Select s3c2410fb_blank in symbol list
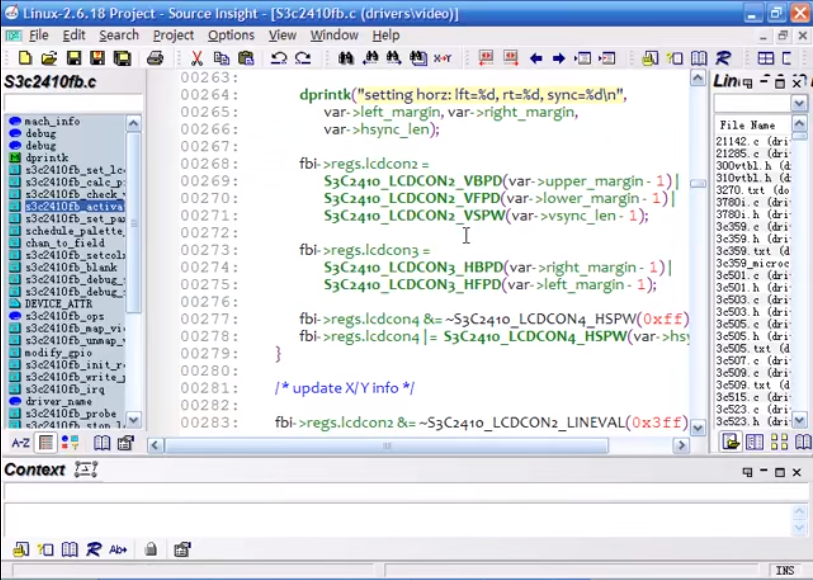Viewport: 813px width, 580px height. point(71,267)
